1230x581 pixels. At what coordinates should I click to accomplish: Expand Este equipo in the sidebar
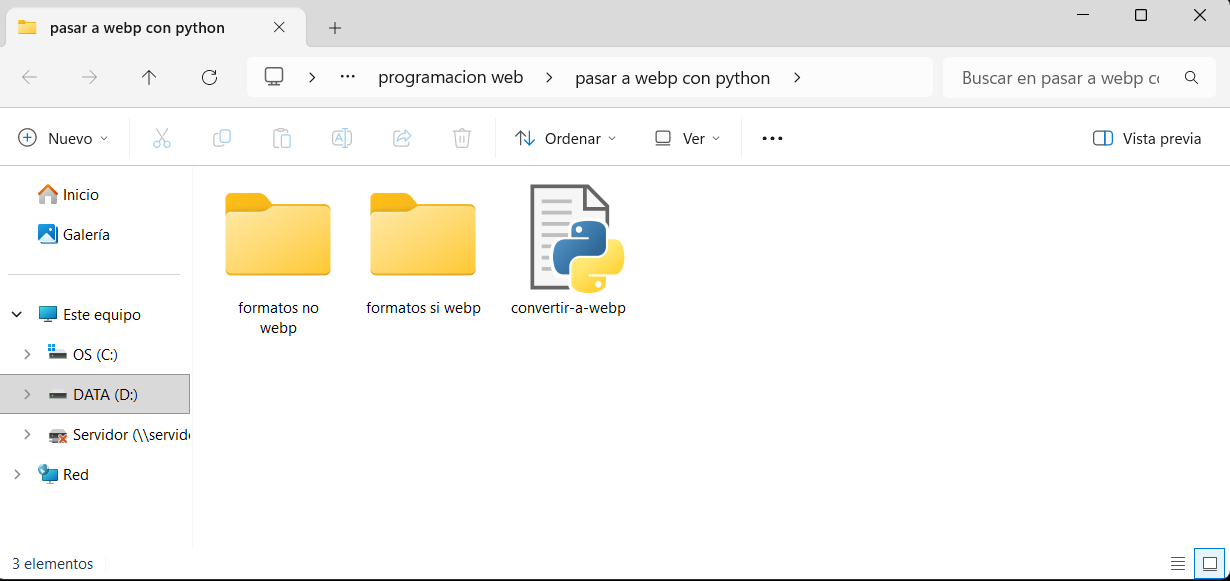click(16, 313)
